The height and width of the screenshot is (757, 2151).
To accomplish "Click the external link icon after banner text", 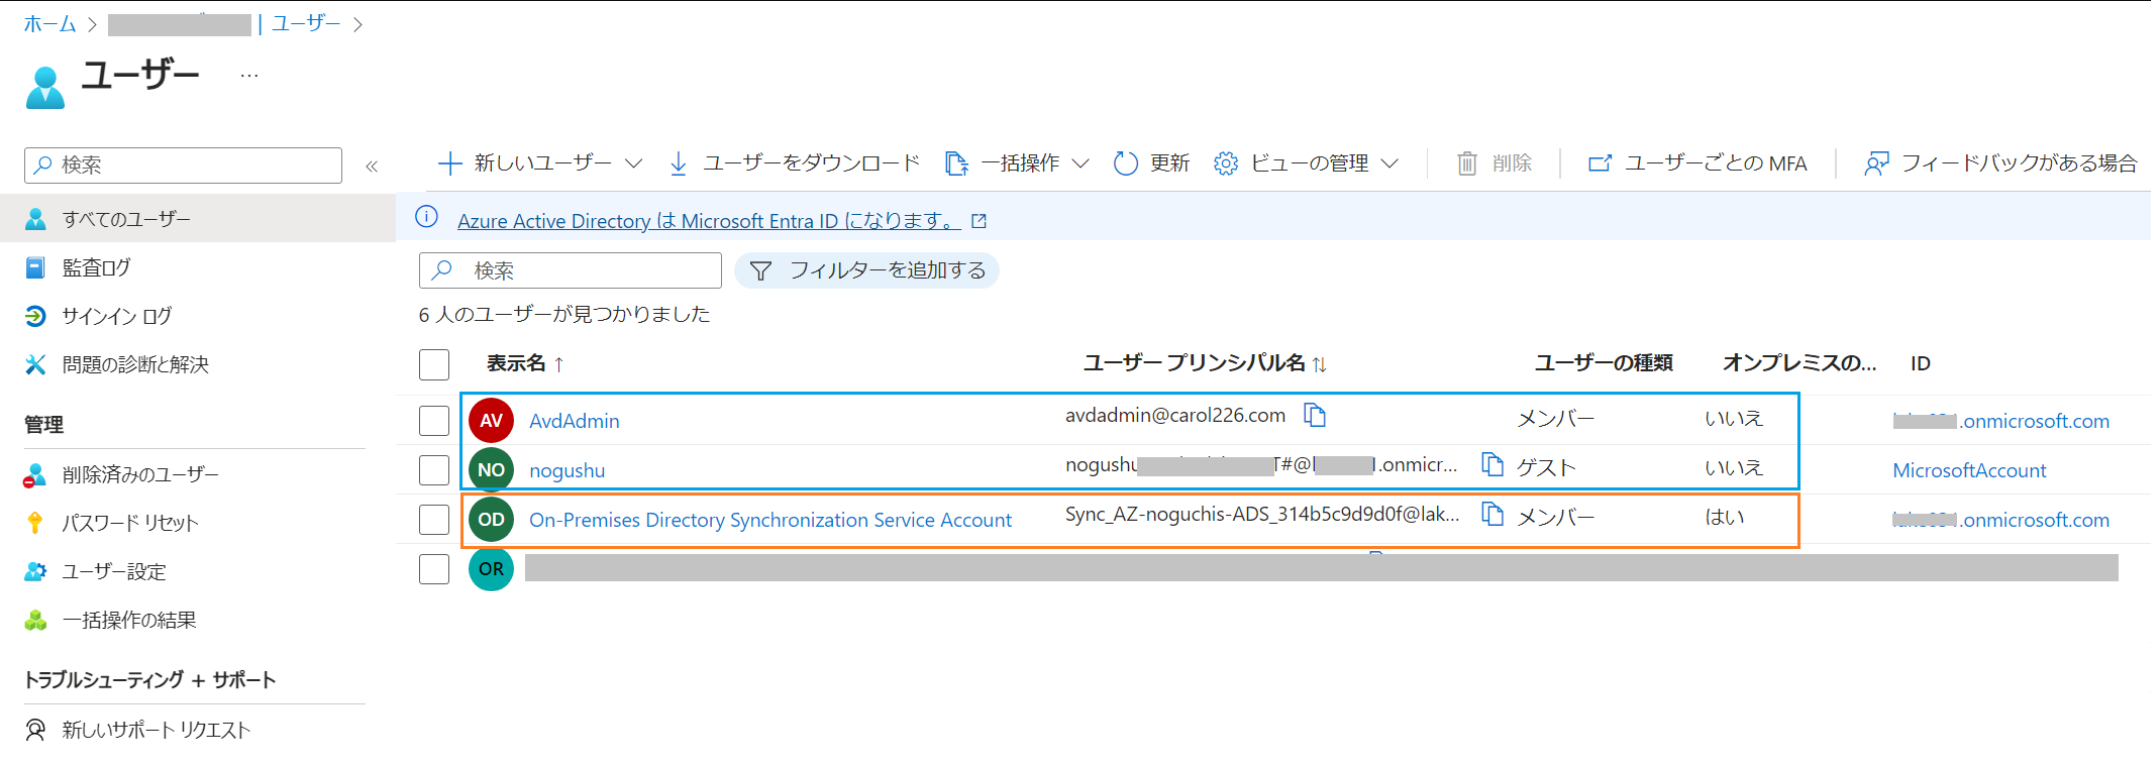I will tap(979, 221).
